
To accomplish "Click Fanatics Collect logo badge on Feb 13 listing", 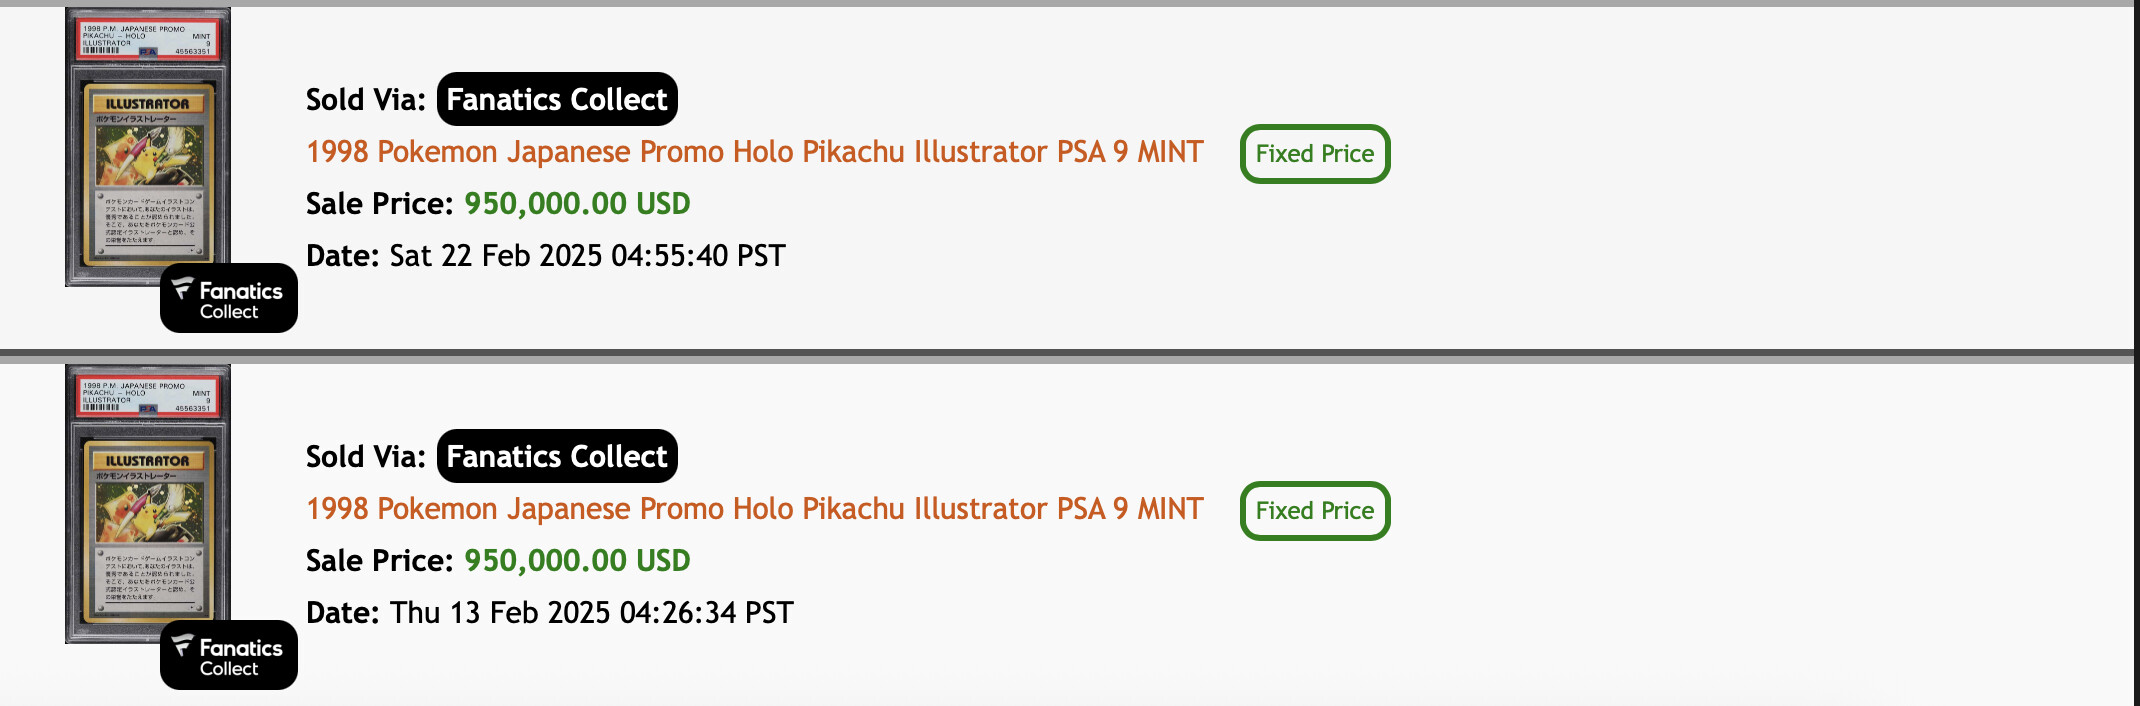I will point(229,655).
